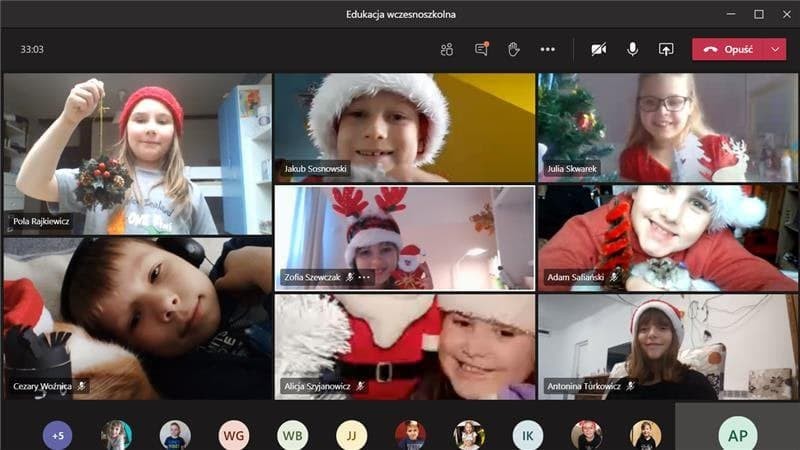The image size is (800, 450).
Task: Expand the leave options dropdown arrow
Action: coord(775,49)
